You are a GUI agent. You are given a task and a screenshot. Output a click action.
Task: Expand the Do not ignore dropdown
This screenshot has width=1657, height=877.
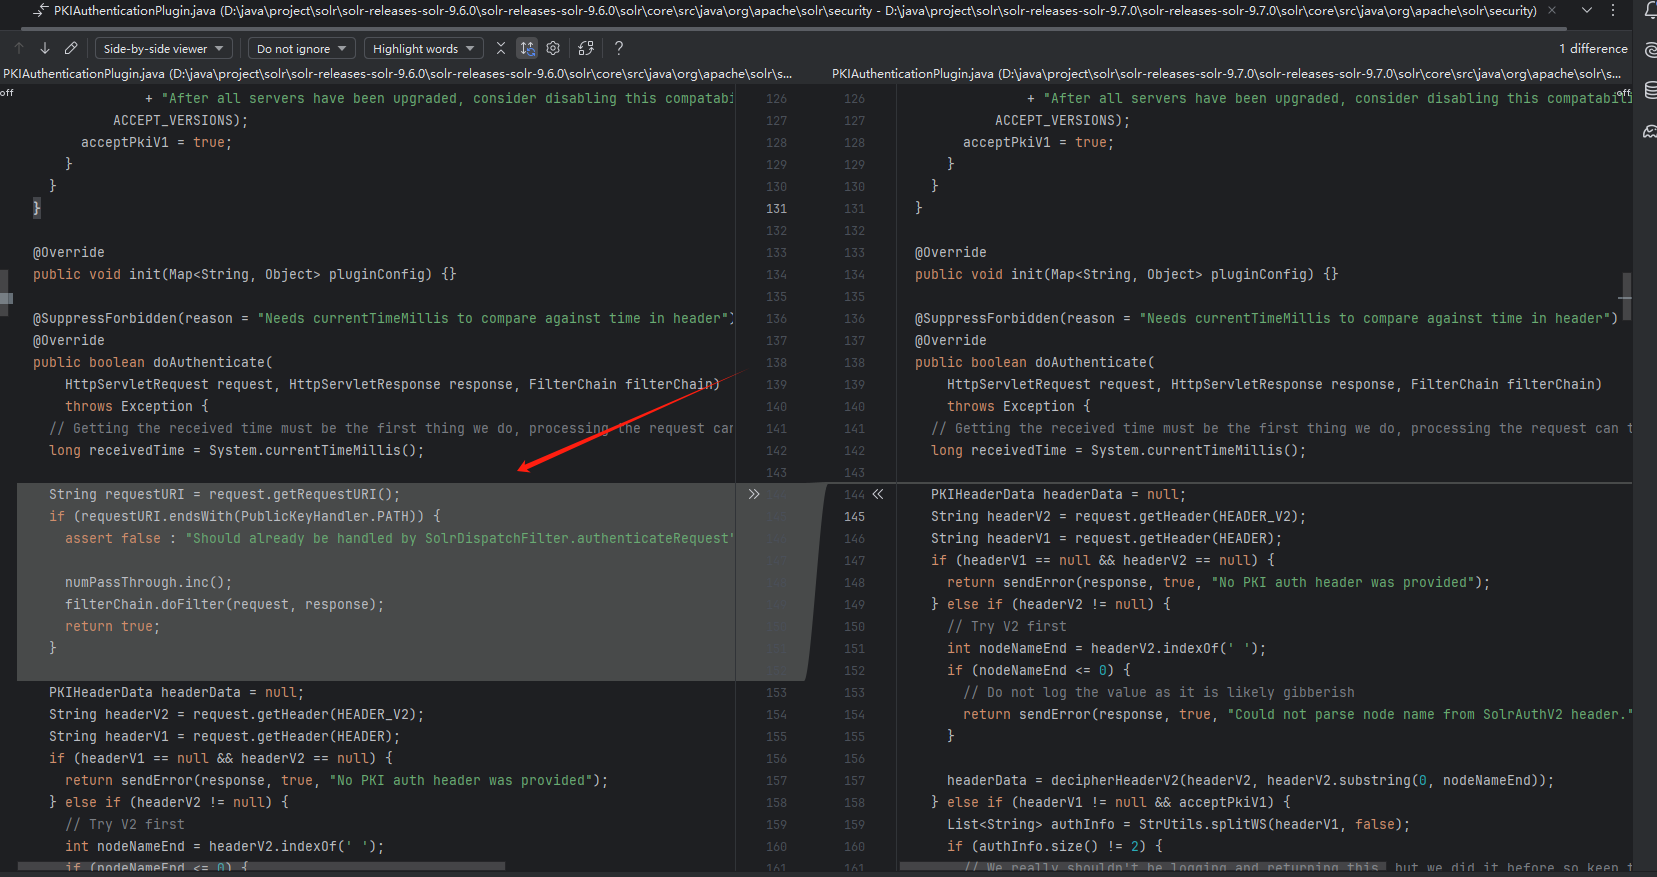(302, 48)
